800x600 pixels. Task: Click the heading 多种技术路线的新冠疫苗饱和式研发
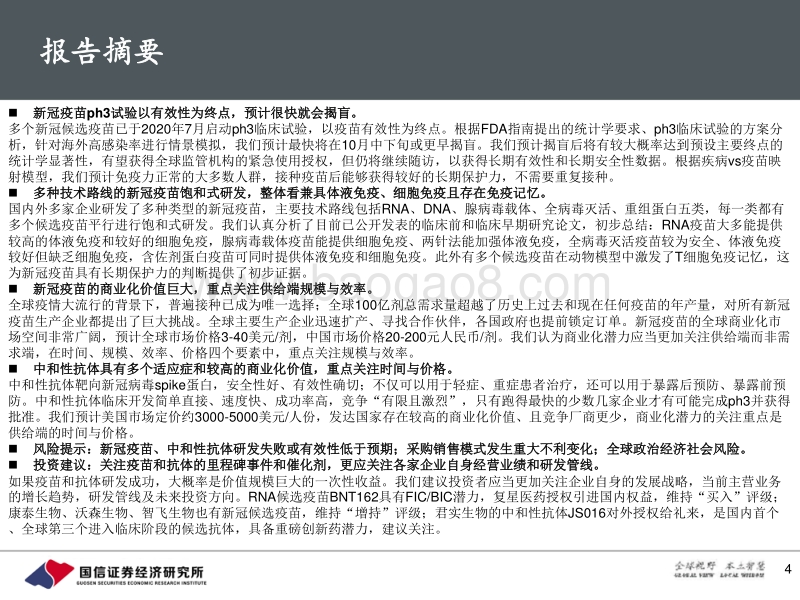pos(140,193)
